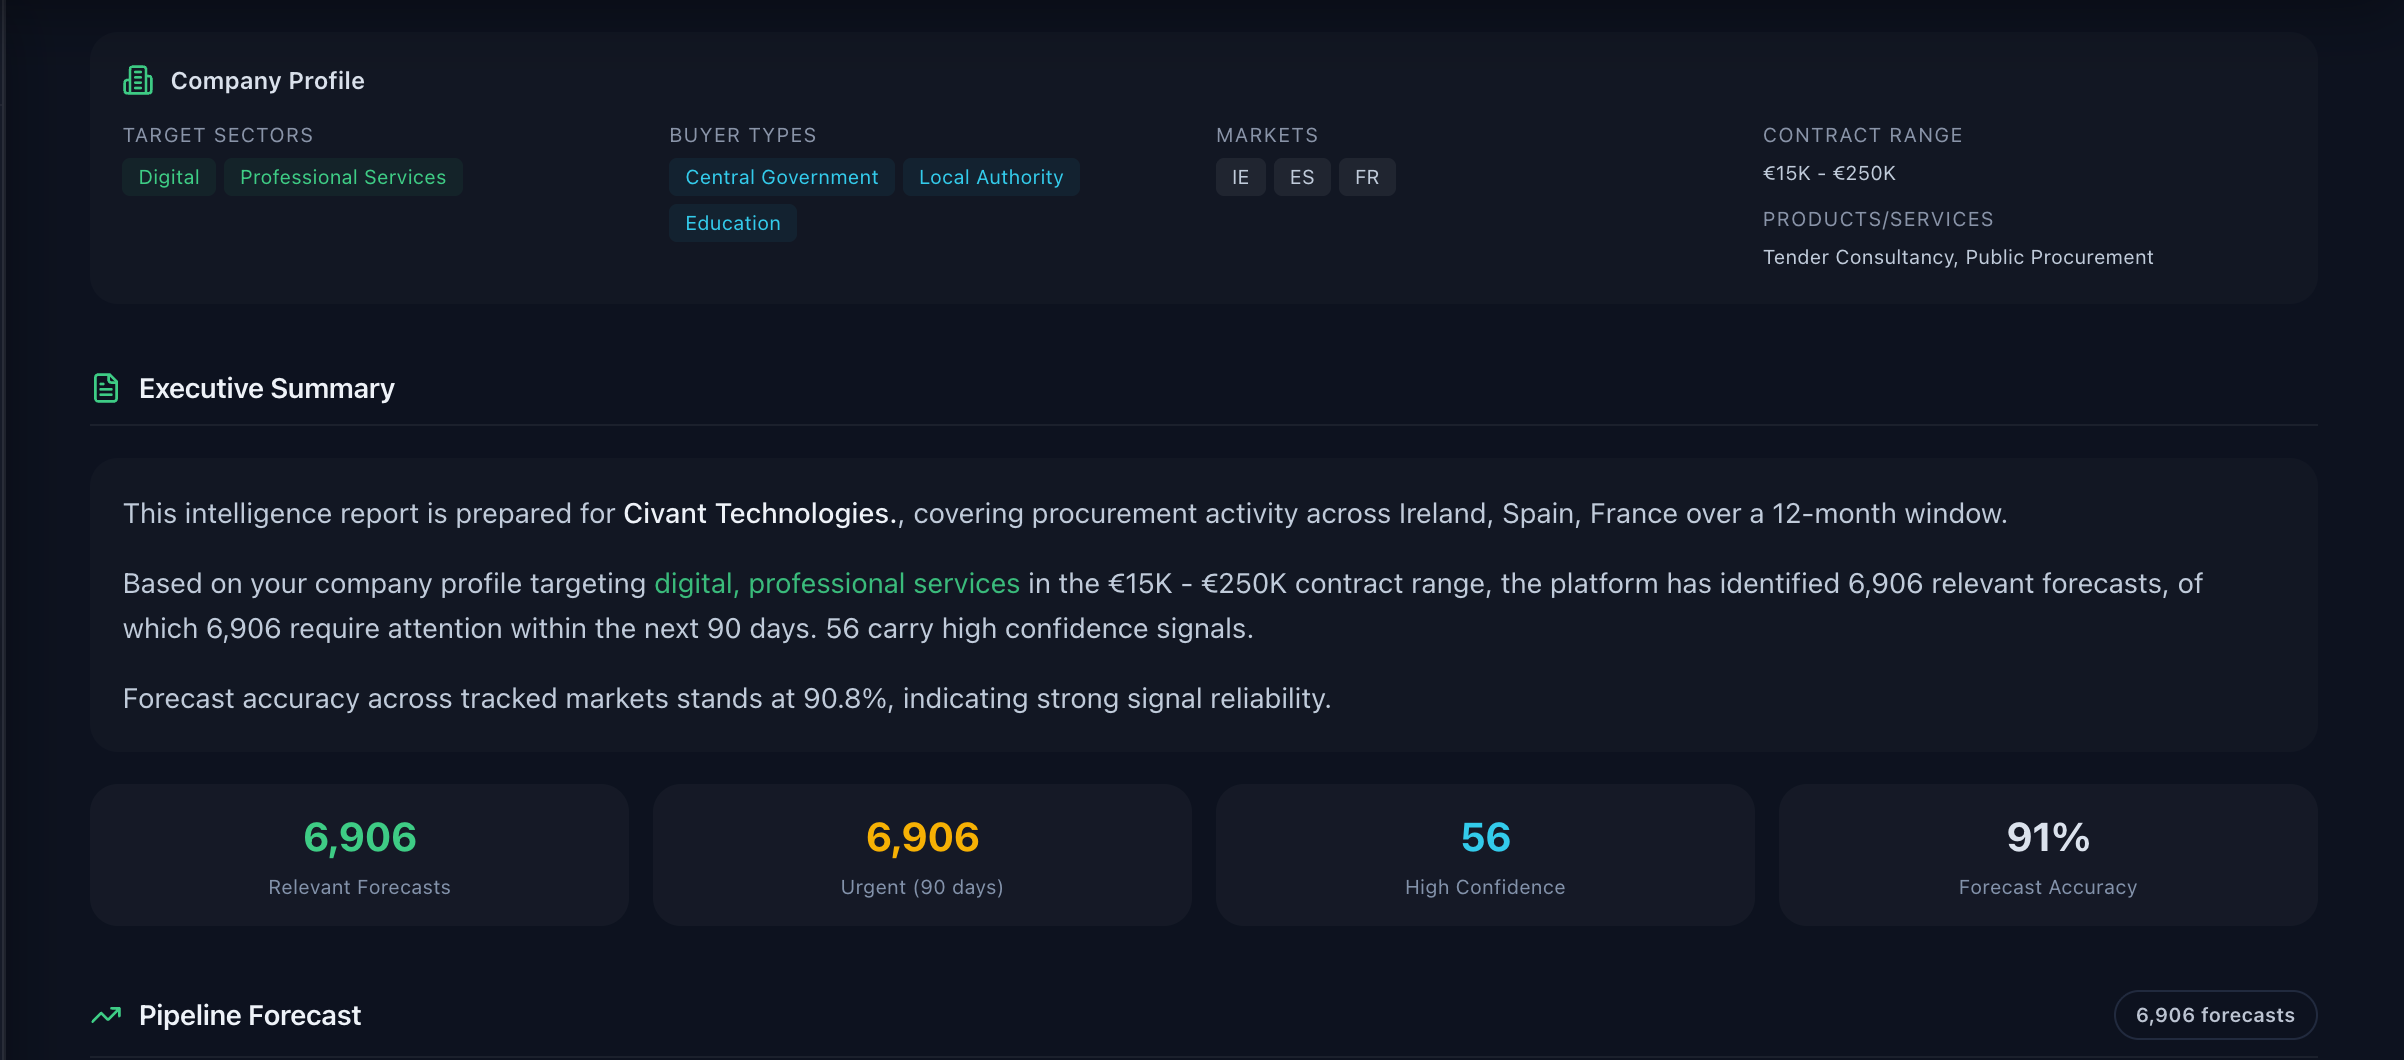Click the Central Government buyer tag

point(781,177)
